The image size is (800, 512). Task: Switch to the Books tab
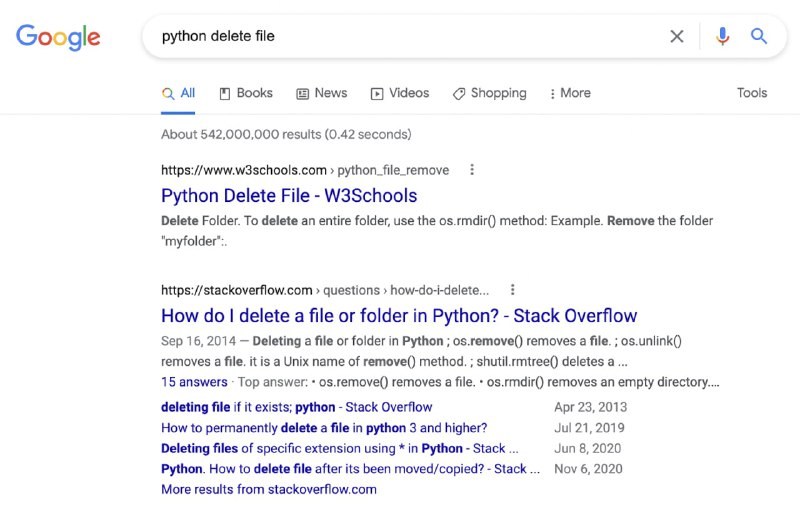coord(246,93)
